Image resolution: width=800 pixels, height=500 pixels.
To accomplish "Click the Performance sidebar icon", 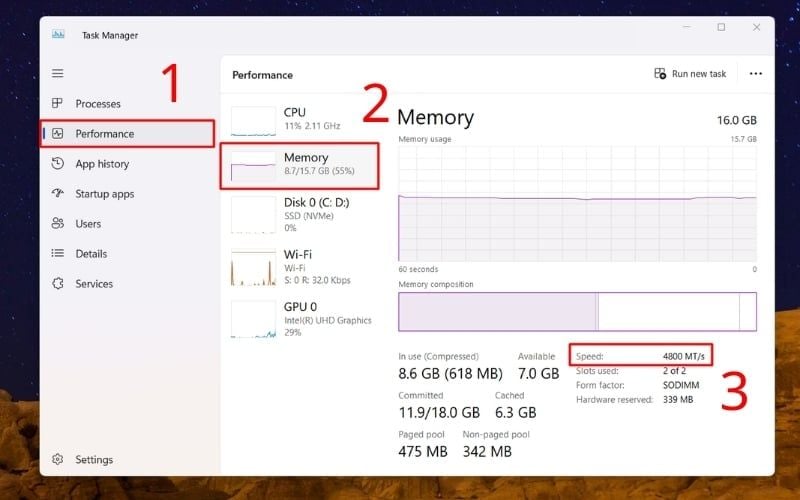I will 57,134.
